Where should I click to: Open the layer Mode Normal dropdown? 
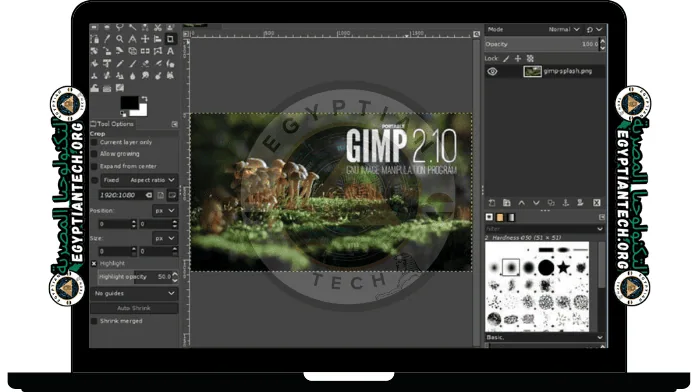pos(564,29)
